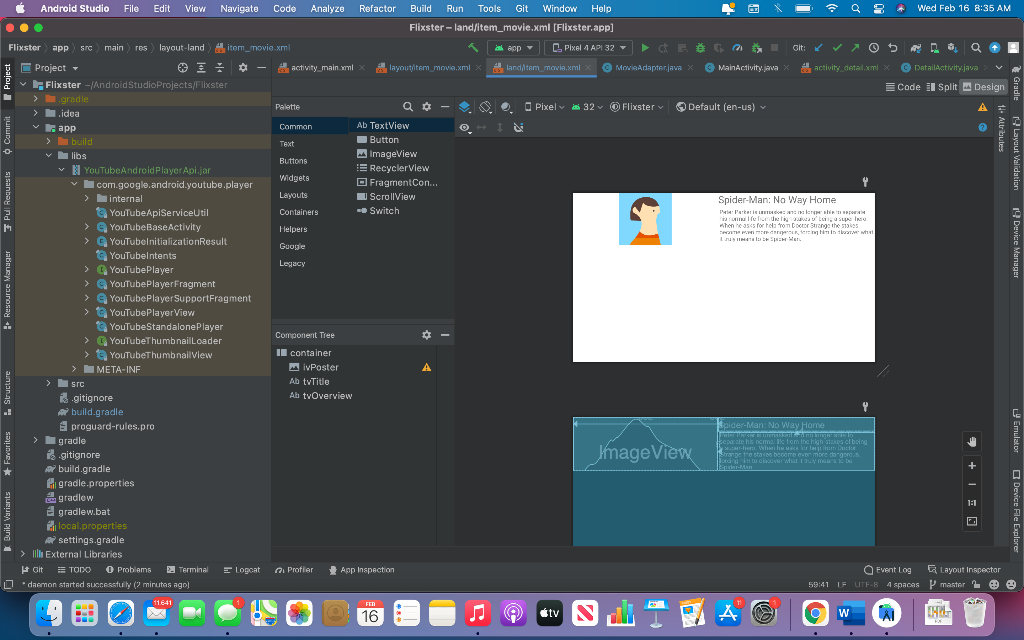Click the layout warning triangle icon
This screenshot has width=1024, height=640.
[x=982, y=107]
